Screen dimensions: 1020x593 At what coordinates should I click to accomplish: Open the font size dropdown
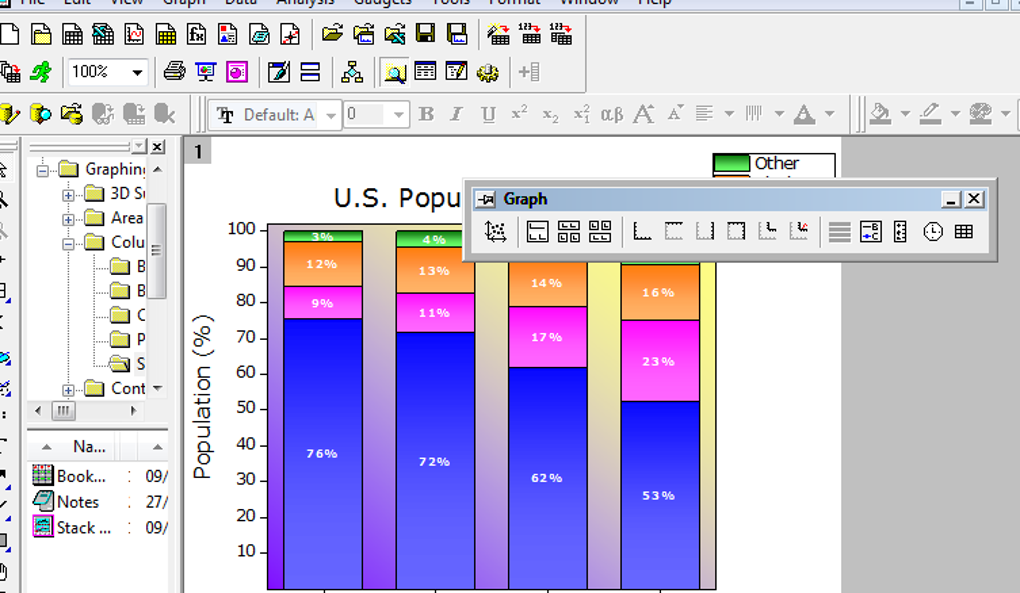pos(398,115)
